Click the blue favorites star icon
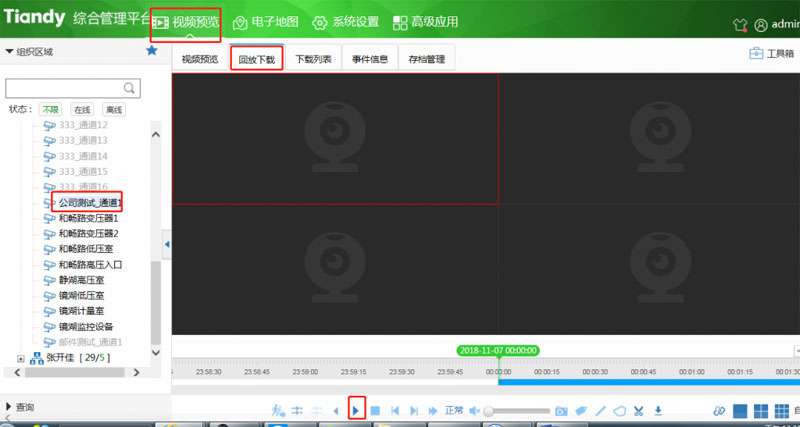The image size is (800, 427). click(152, 51)
